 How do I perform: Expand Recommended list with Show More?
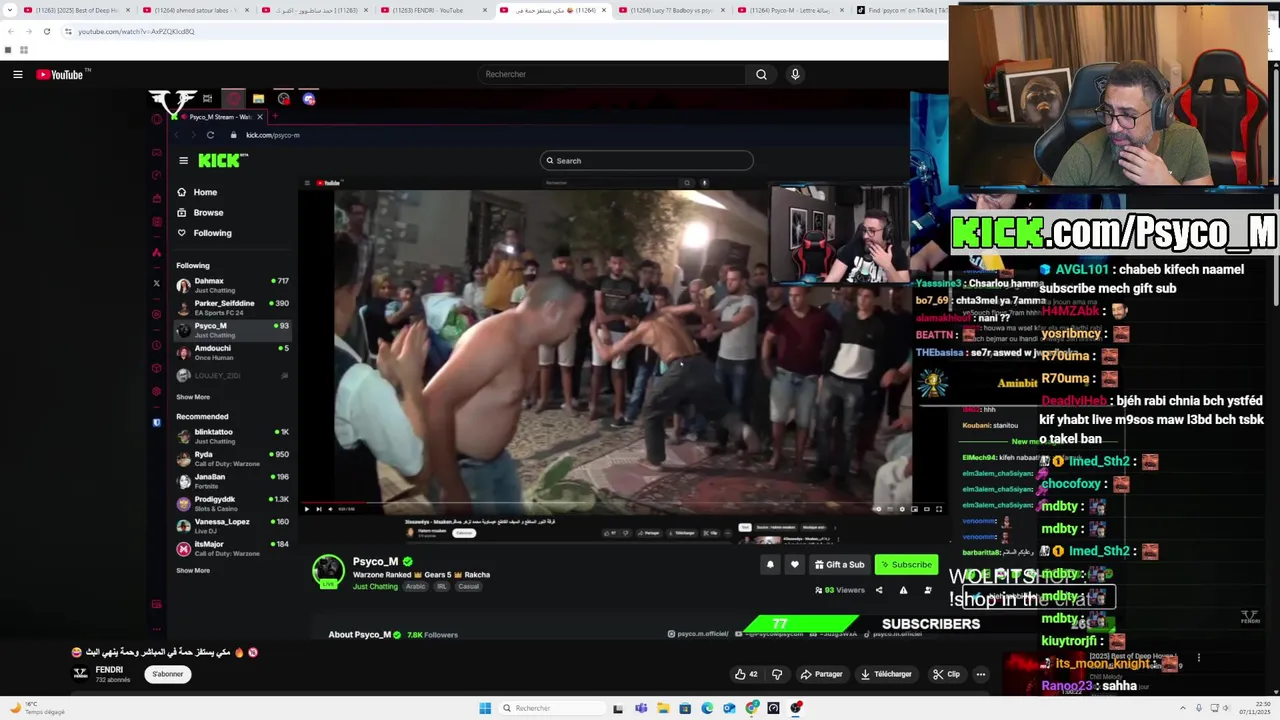click(193, 570)
